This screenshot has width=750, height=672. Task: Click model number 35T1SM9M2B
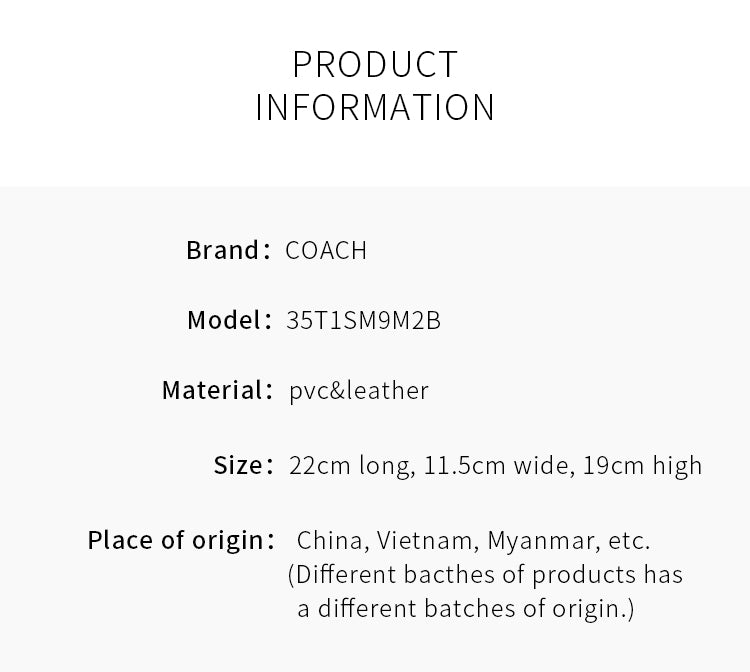(x=363, y=320)
